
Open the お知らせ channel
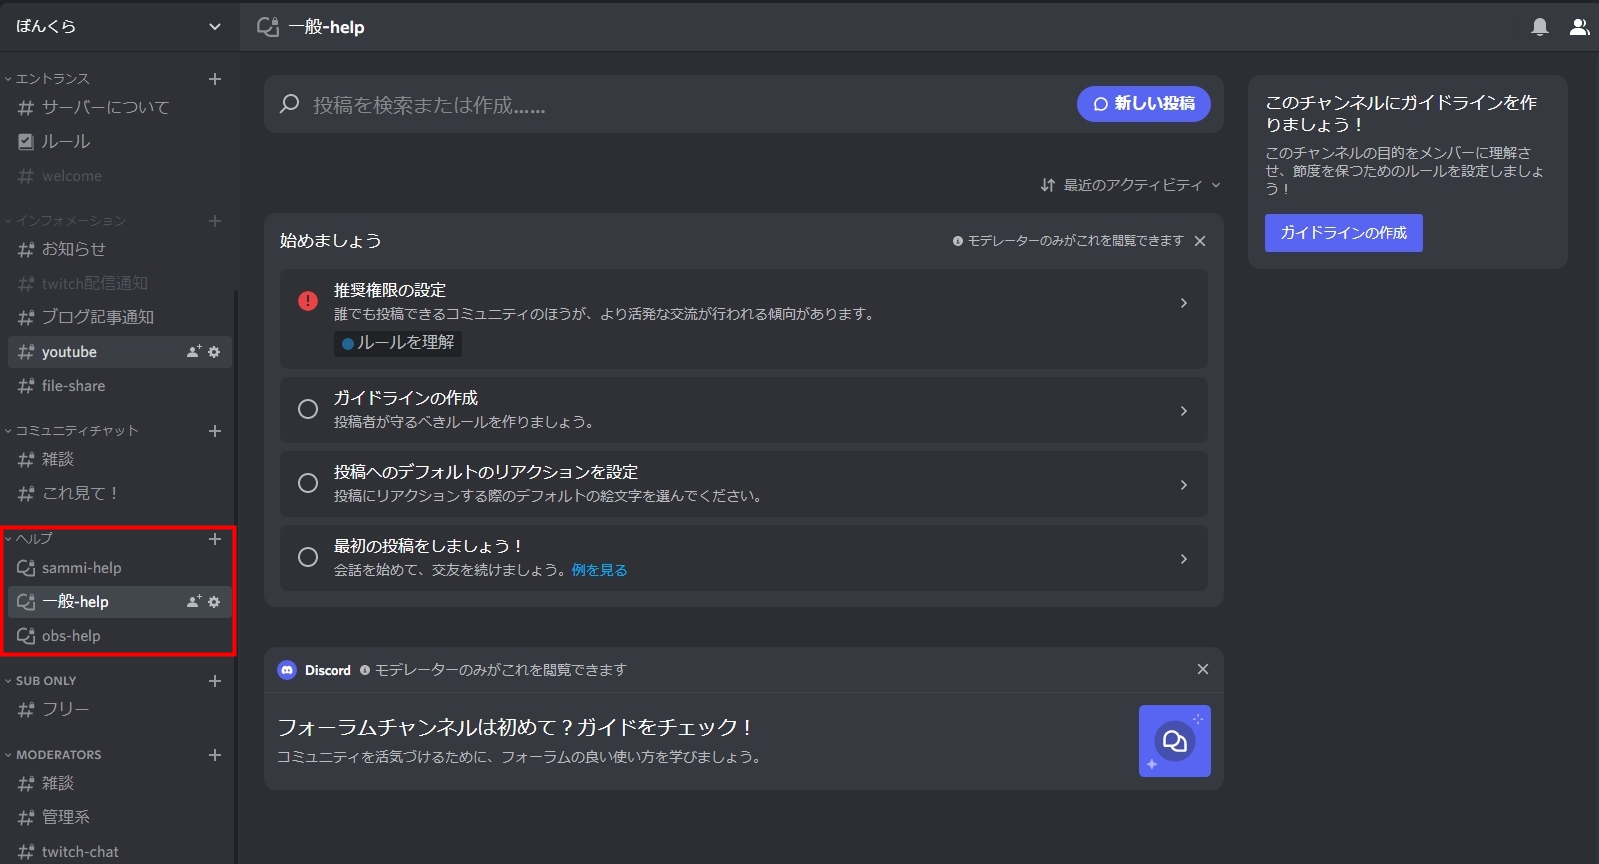click(x=120, y=249)
